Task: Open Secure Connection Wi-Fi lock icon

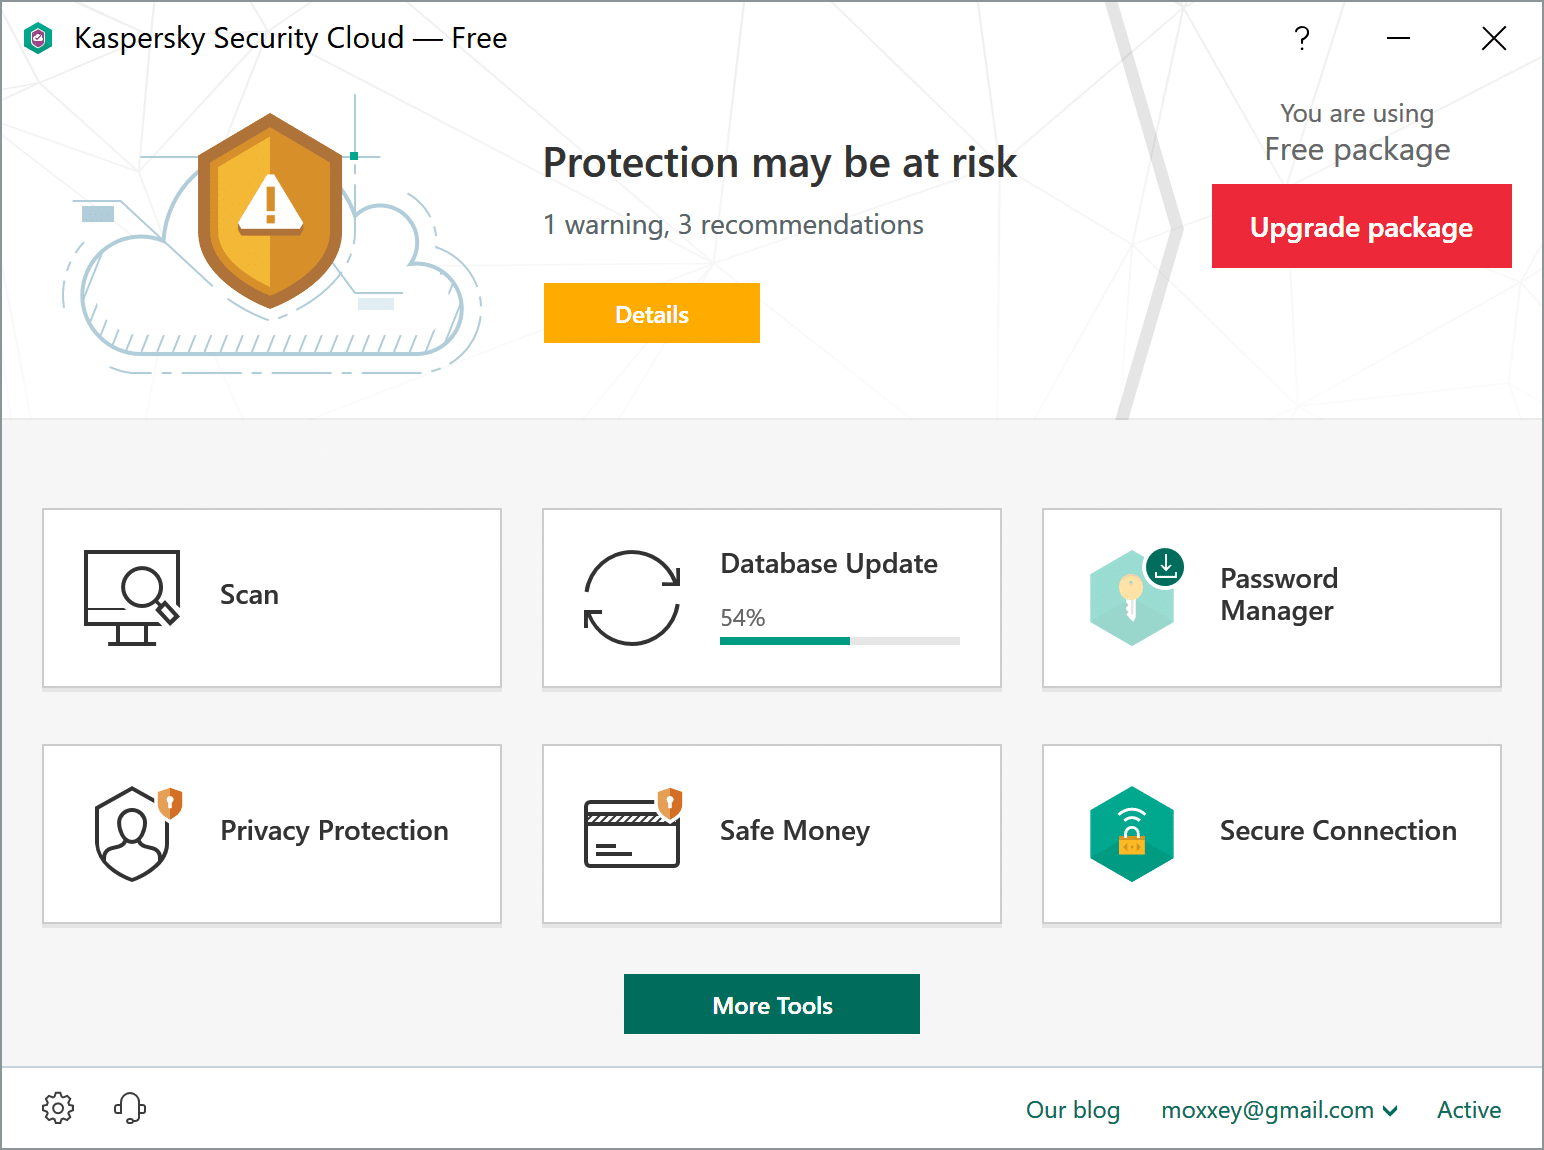Action: tap(1132, 833)
